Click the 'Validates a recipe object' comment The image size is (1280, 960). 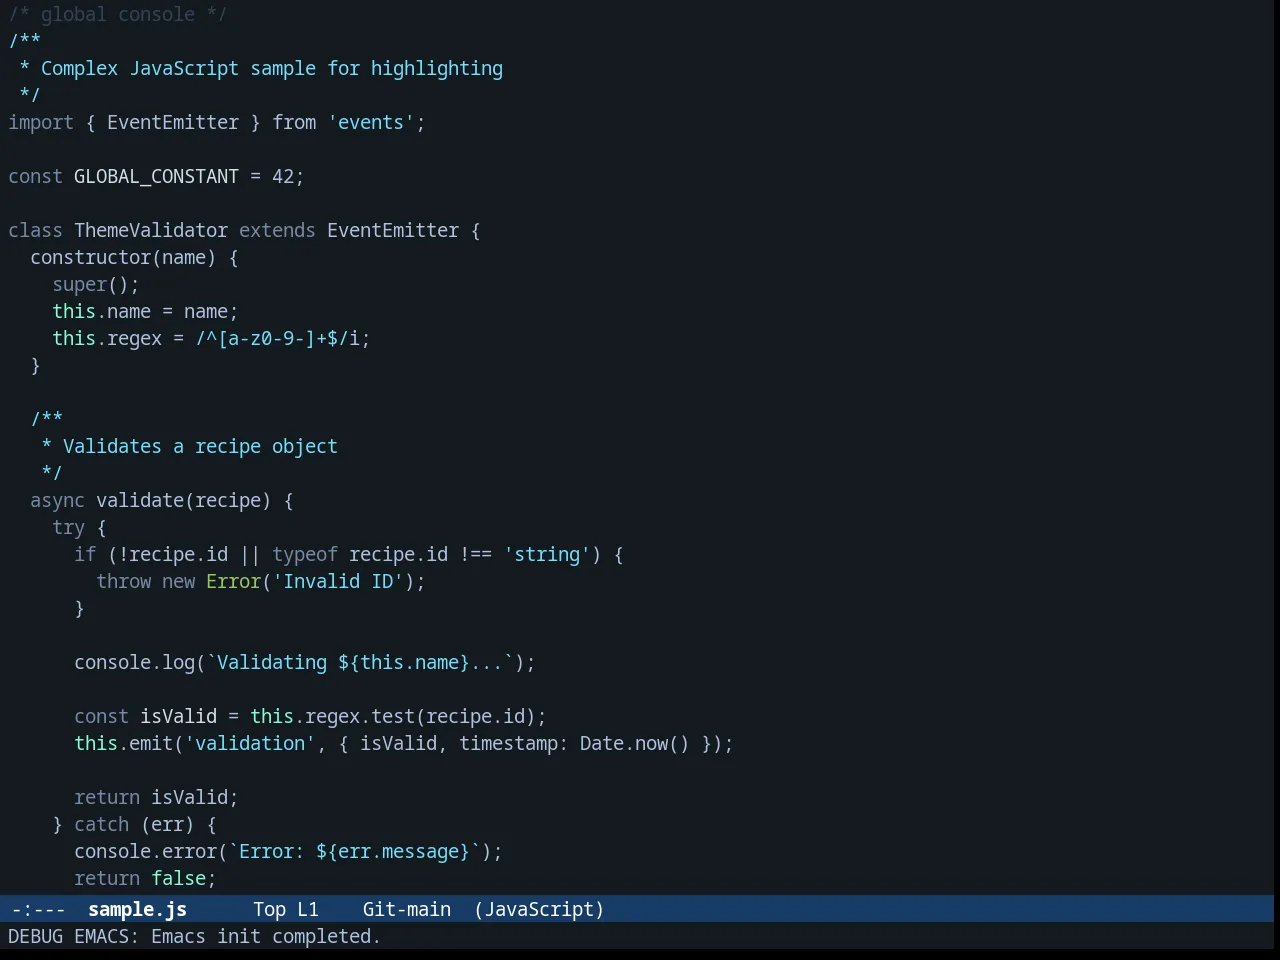pos(200,446)
